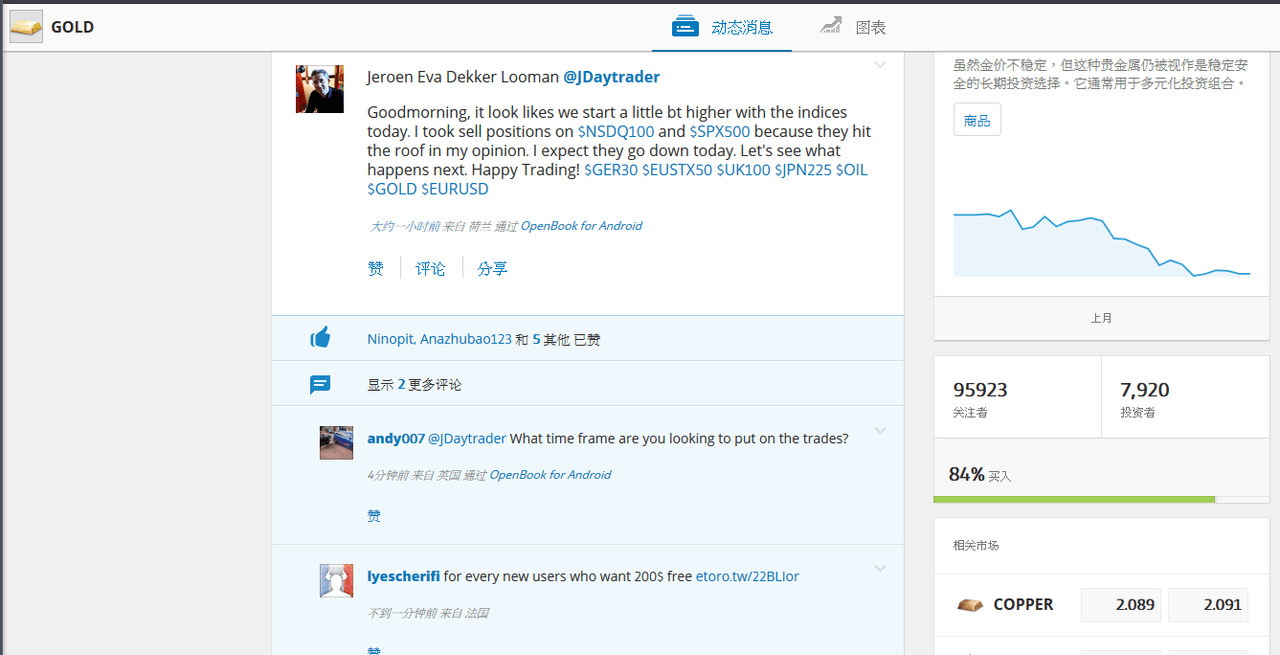Click the GOLD bar icon in header
The image size is (1280, 655).
click(26, 26)
